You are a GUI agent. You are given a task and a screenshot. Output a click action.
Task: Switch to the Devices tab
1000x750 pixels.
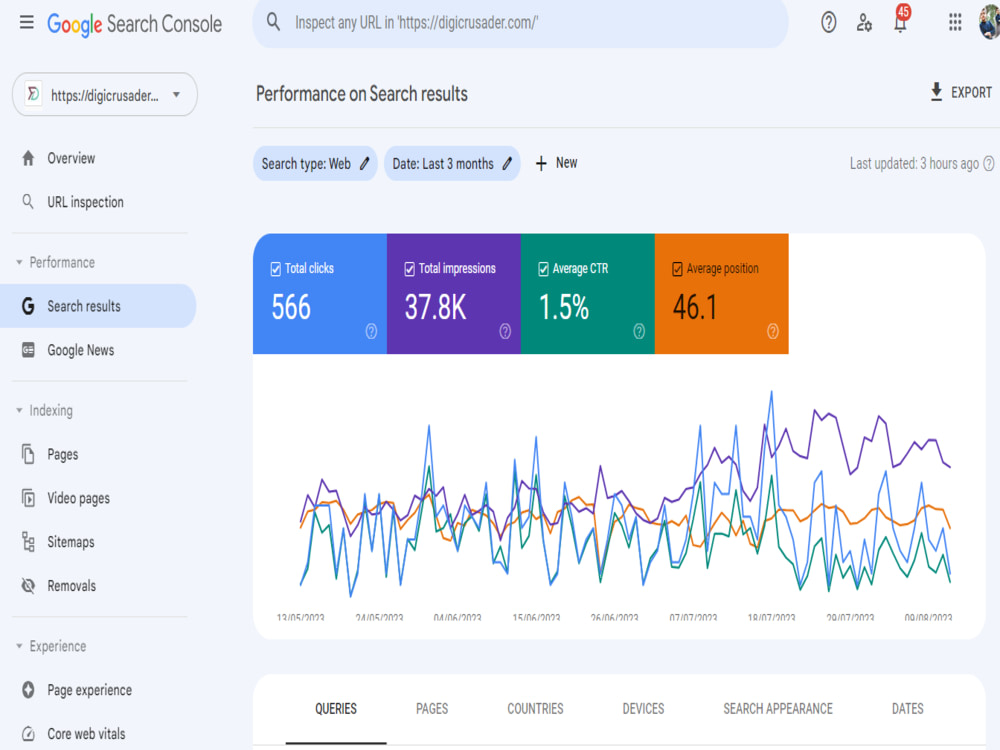point(643,709)
